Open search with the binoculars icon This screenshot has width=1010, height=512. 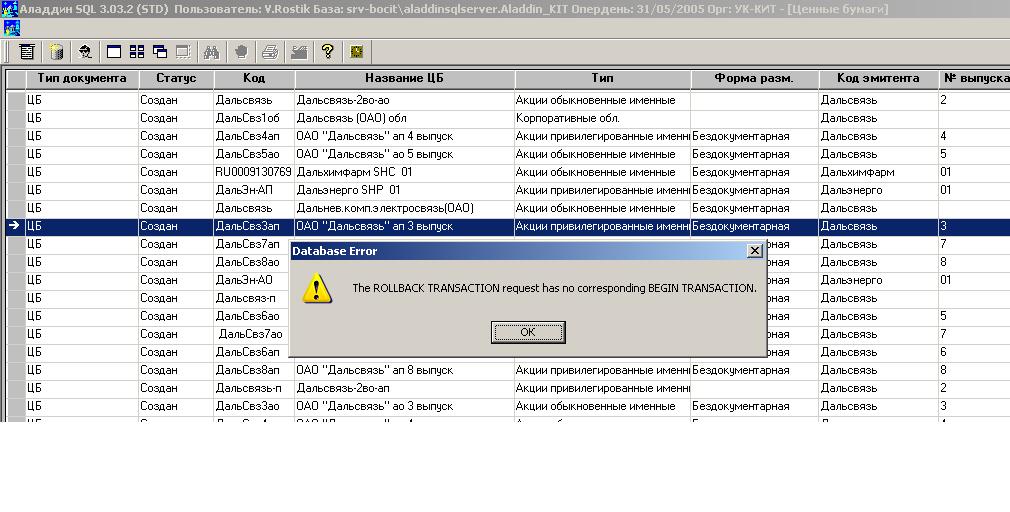coord(211,52)
